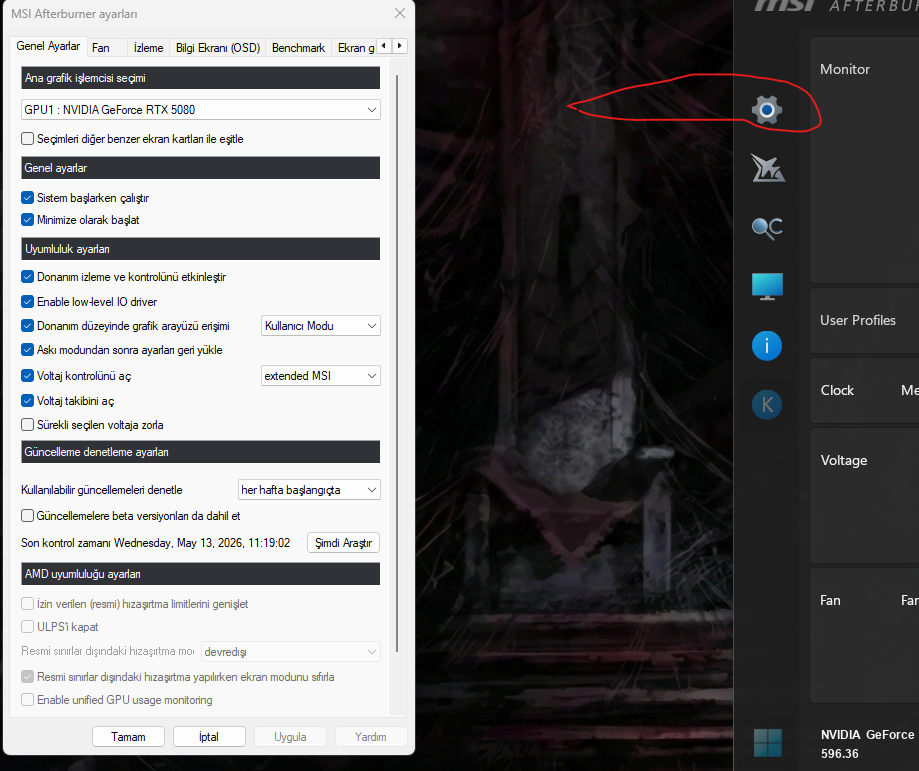Click 'Son kontrol zamanı' date text
The image size is (919, 771).
click(155, 543)
